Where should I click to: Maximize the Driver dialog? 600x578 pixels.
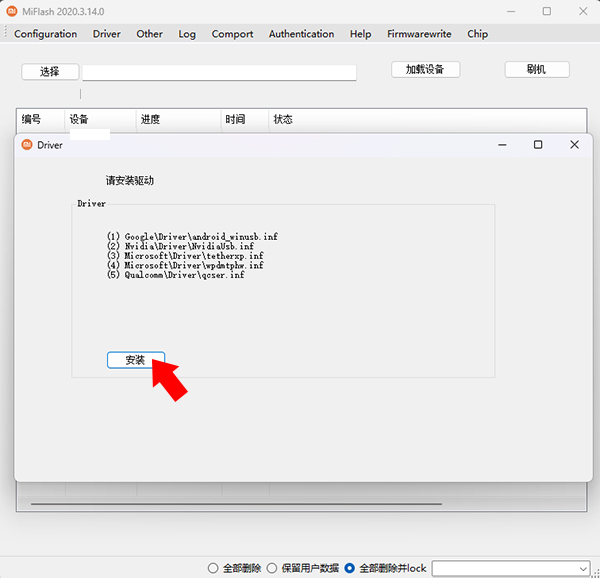coord(538,145)
